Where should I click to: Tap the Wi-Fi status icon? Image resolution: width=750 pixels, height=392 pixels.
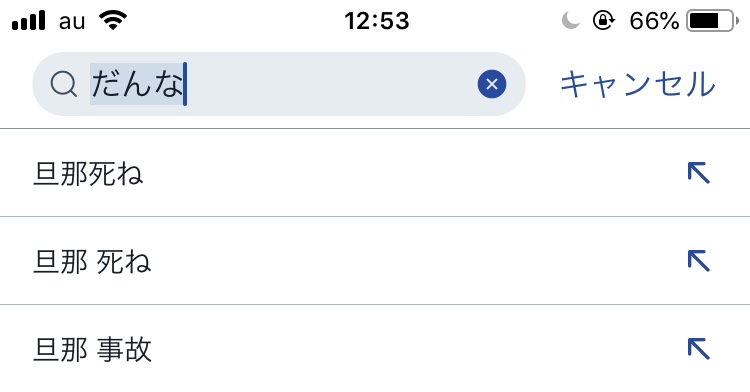click(113, 21)
